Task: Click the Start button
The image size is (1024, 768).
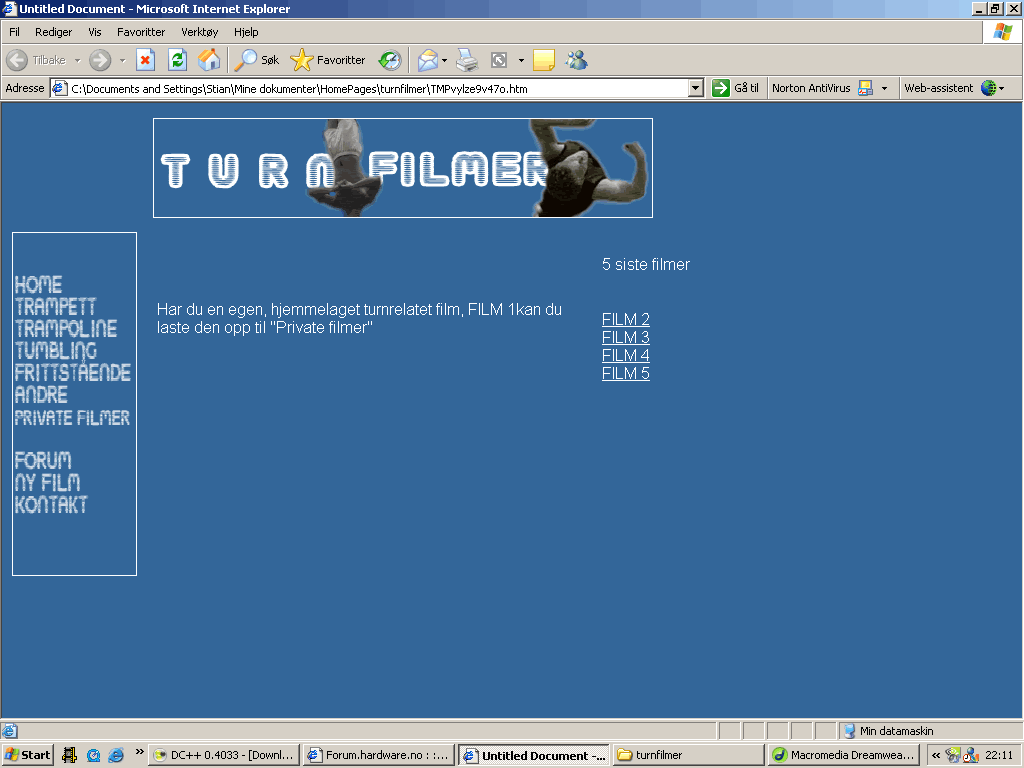Action: tap(27, 755)
